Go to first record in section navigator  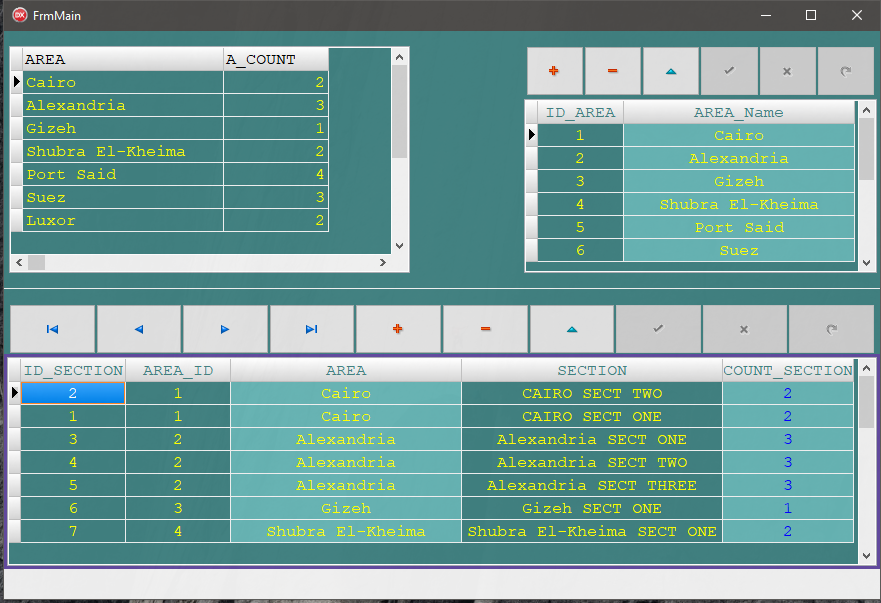(52, 329)
